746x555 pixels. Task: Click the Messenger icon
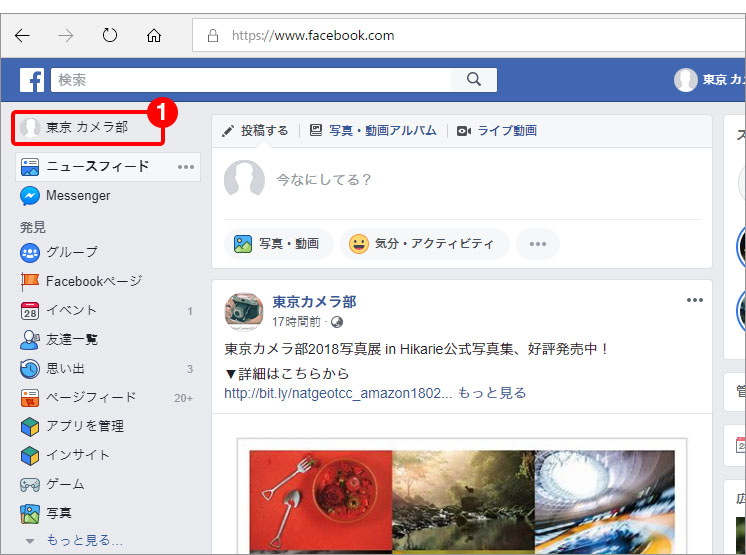pyautogui.click(x=29, y=195)
